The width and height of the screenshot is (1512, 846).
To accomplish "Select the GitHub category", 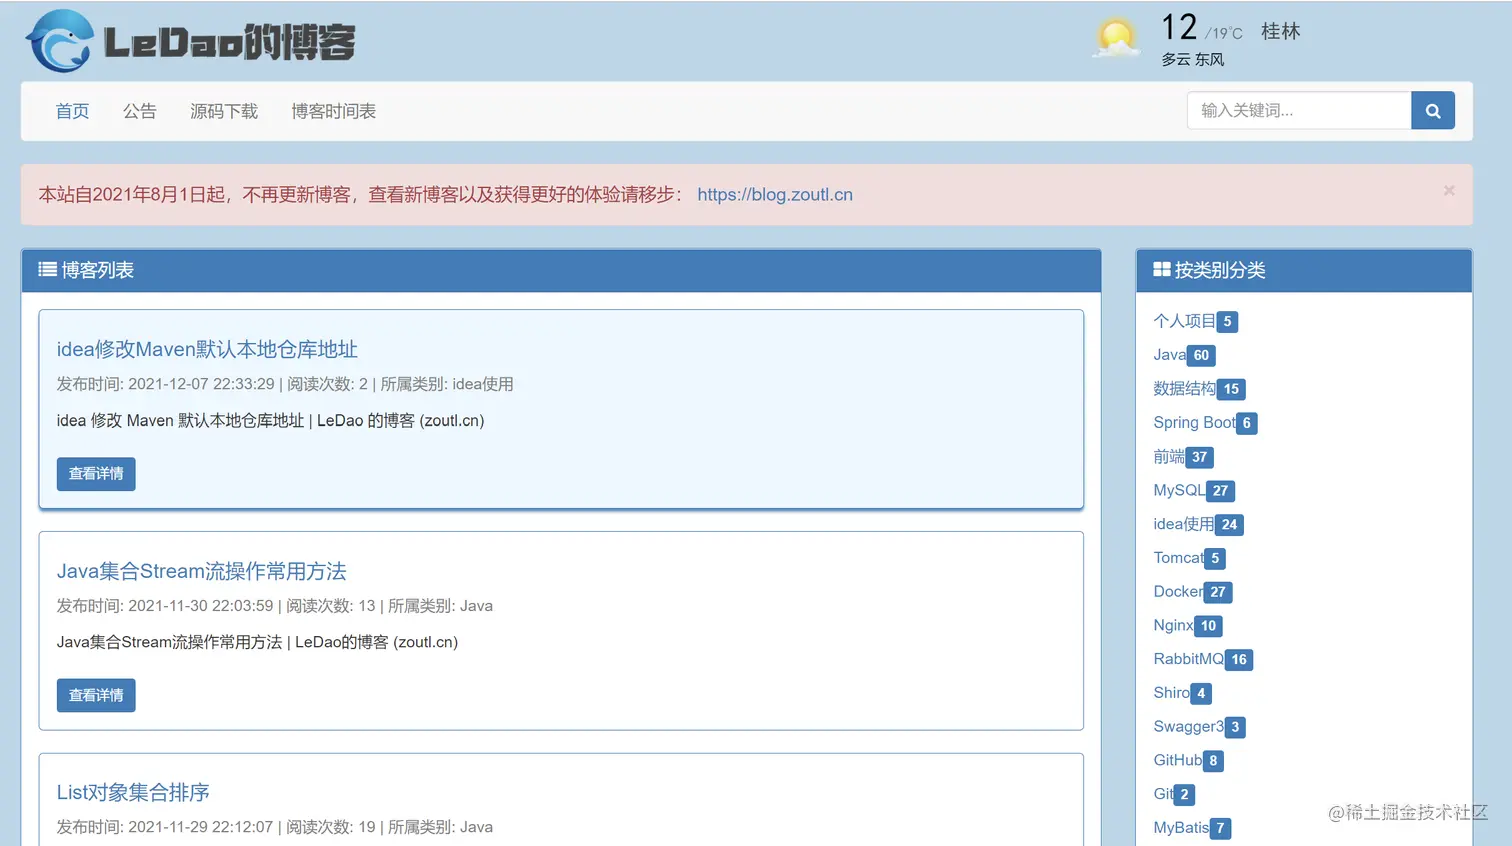I will (1177, 761).
